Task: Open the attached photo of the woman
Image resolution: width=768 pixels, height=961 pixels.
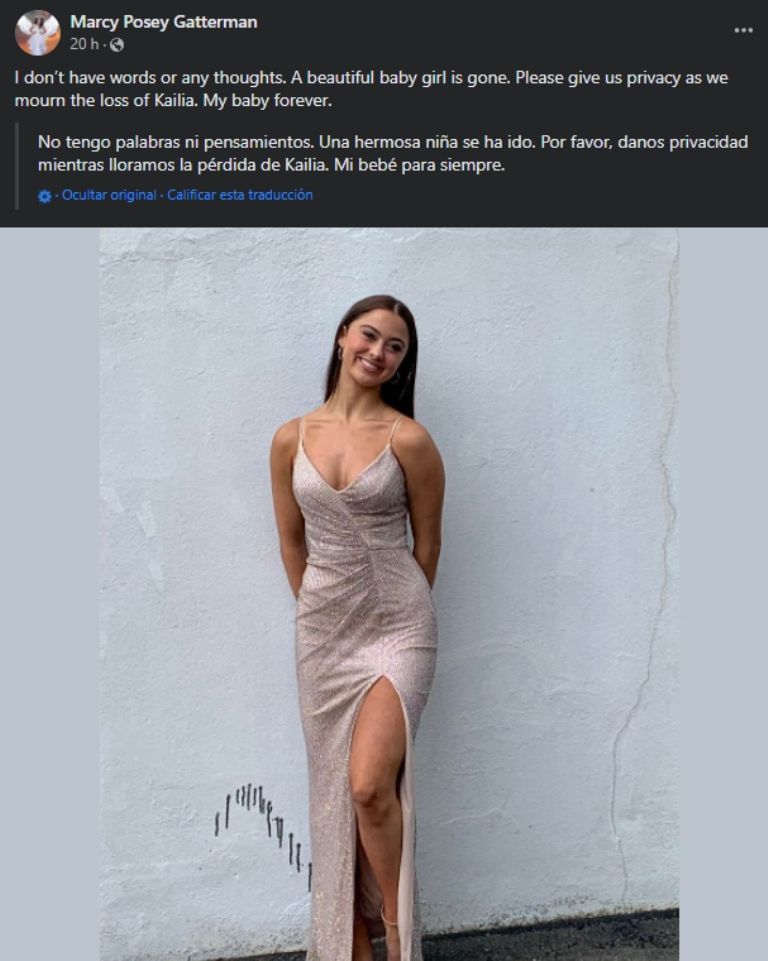Action: click(x=389, y=594)
